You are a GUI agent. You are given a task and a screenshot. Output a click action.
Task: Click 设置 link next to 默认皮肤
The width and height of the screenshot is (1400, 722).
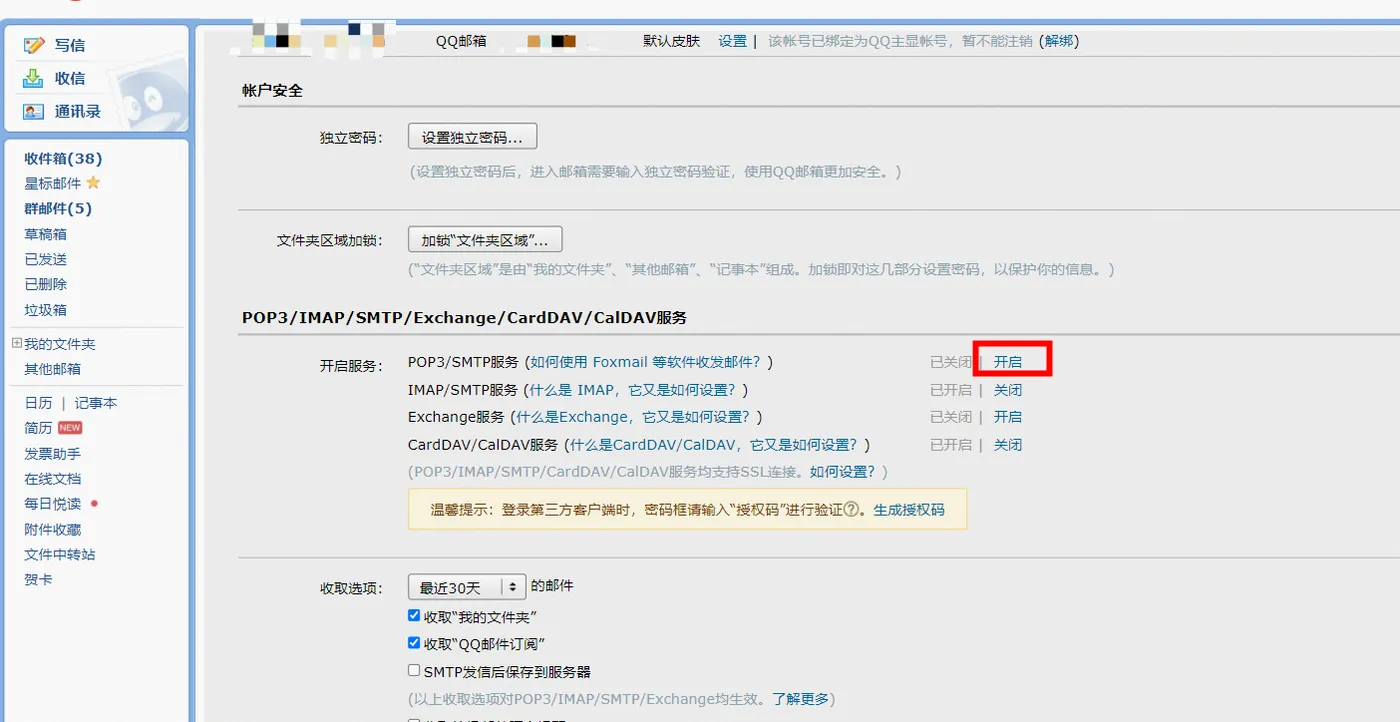coord(733,41)
